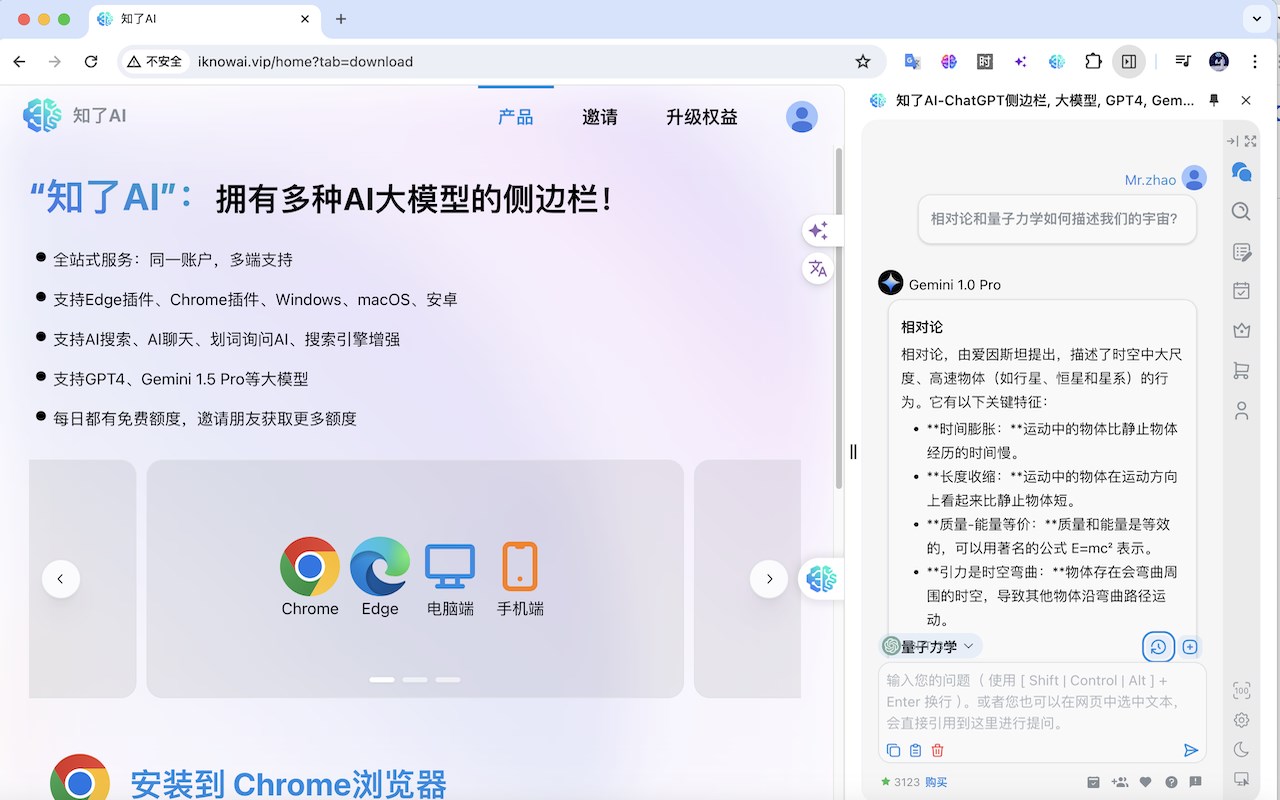Open the Chrome profile avatar menu
The image size is (1280, 800).
click(1219, 61)
